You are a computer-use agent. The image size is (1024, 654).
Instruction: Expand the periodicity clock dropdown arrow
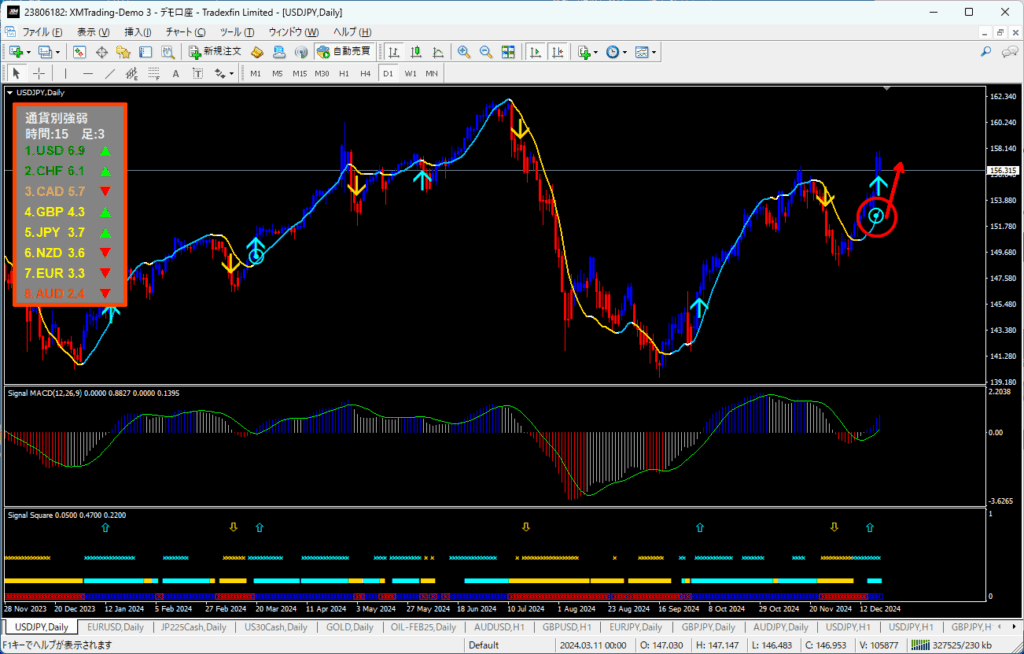point(624,52)
